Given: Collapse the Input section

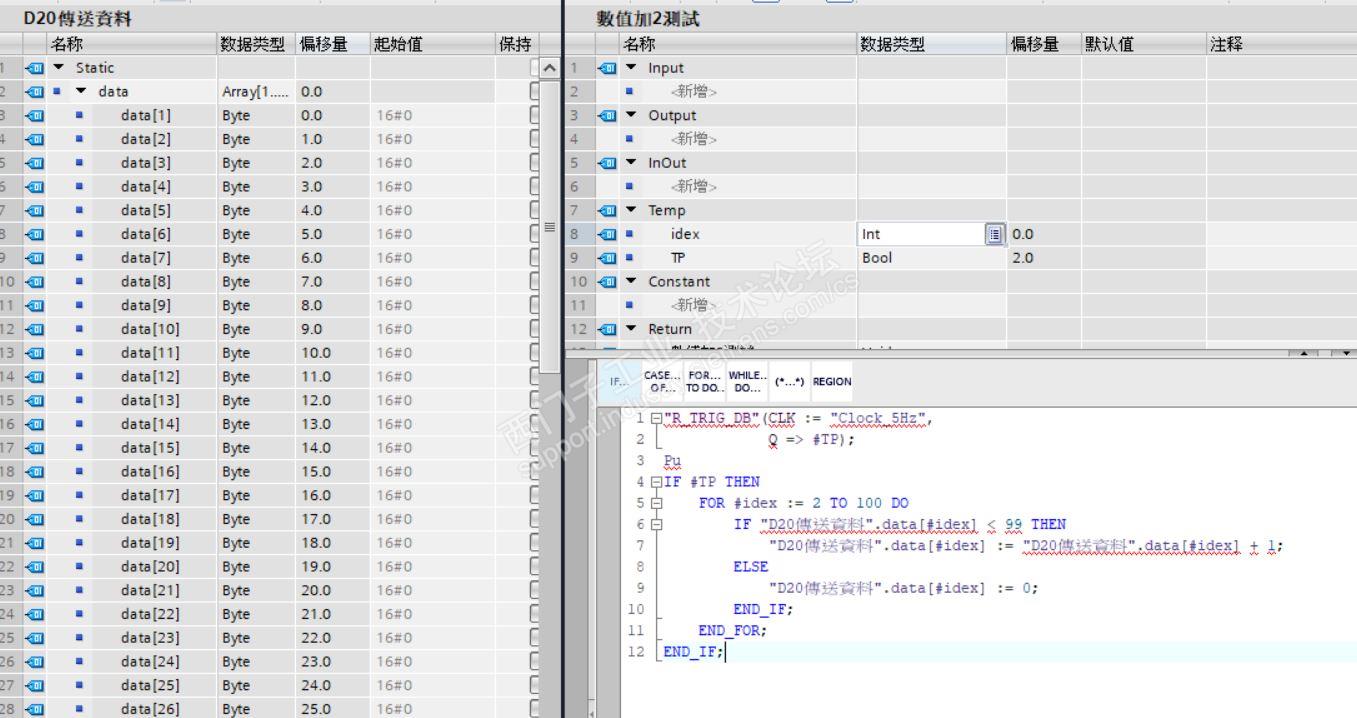Looking at the screenshot, I should tap(630, 68).
